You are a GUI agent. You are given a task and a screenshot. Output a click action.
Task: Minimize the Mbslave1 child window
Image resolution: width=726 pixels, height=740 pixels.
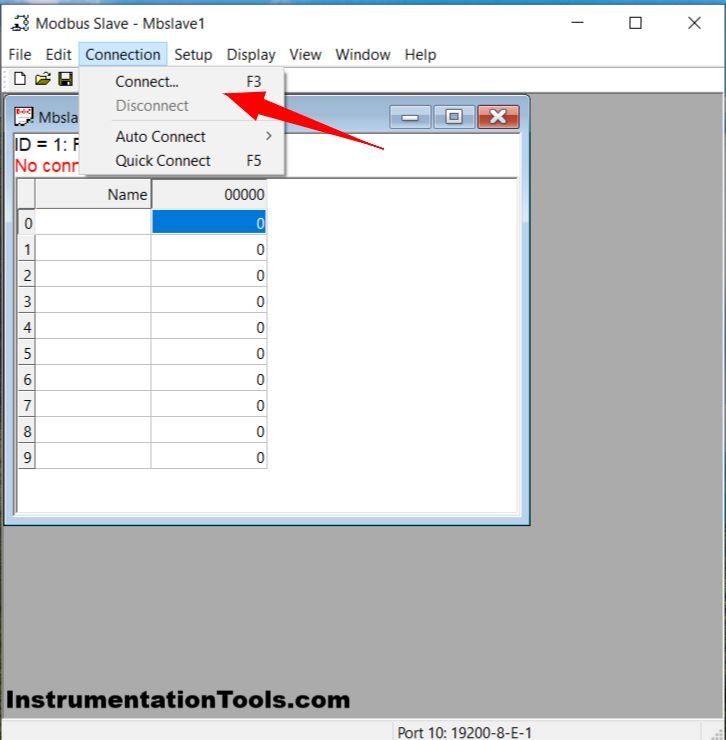[410, 117]
